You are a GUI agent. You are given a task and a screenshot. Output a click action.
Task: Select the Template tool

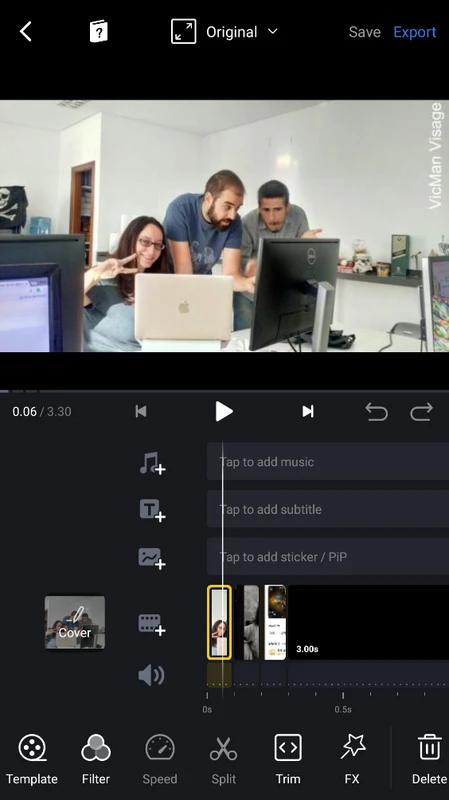pos(32,759)
